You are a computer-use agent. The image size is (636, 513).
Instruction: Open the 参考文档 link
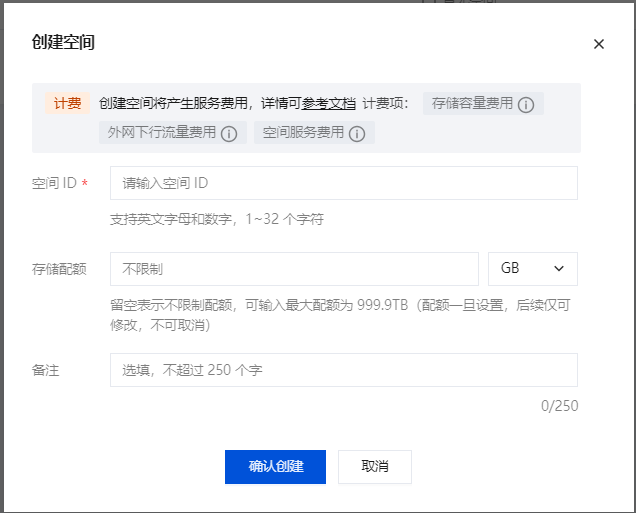pos(328,103)
